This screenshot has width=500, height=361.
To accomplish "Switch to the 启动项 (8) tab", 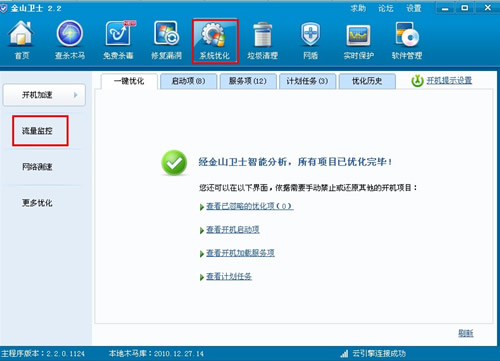I will click(188, 81).
